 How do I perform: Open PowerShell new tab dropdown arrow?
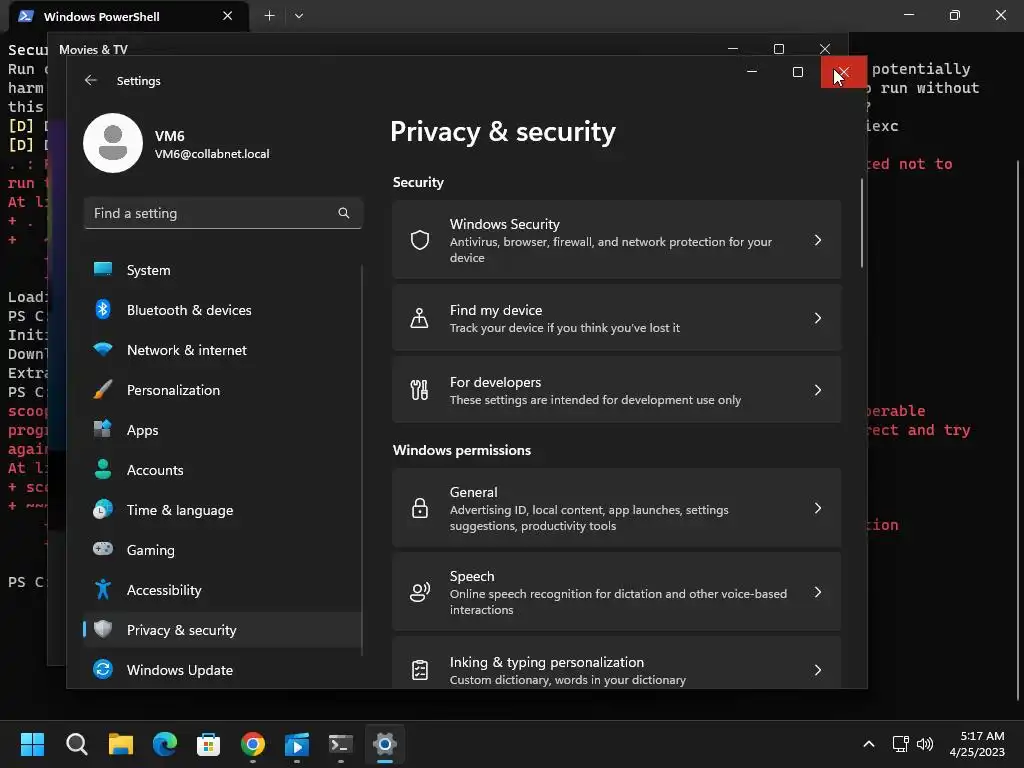(298, 16)
